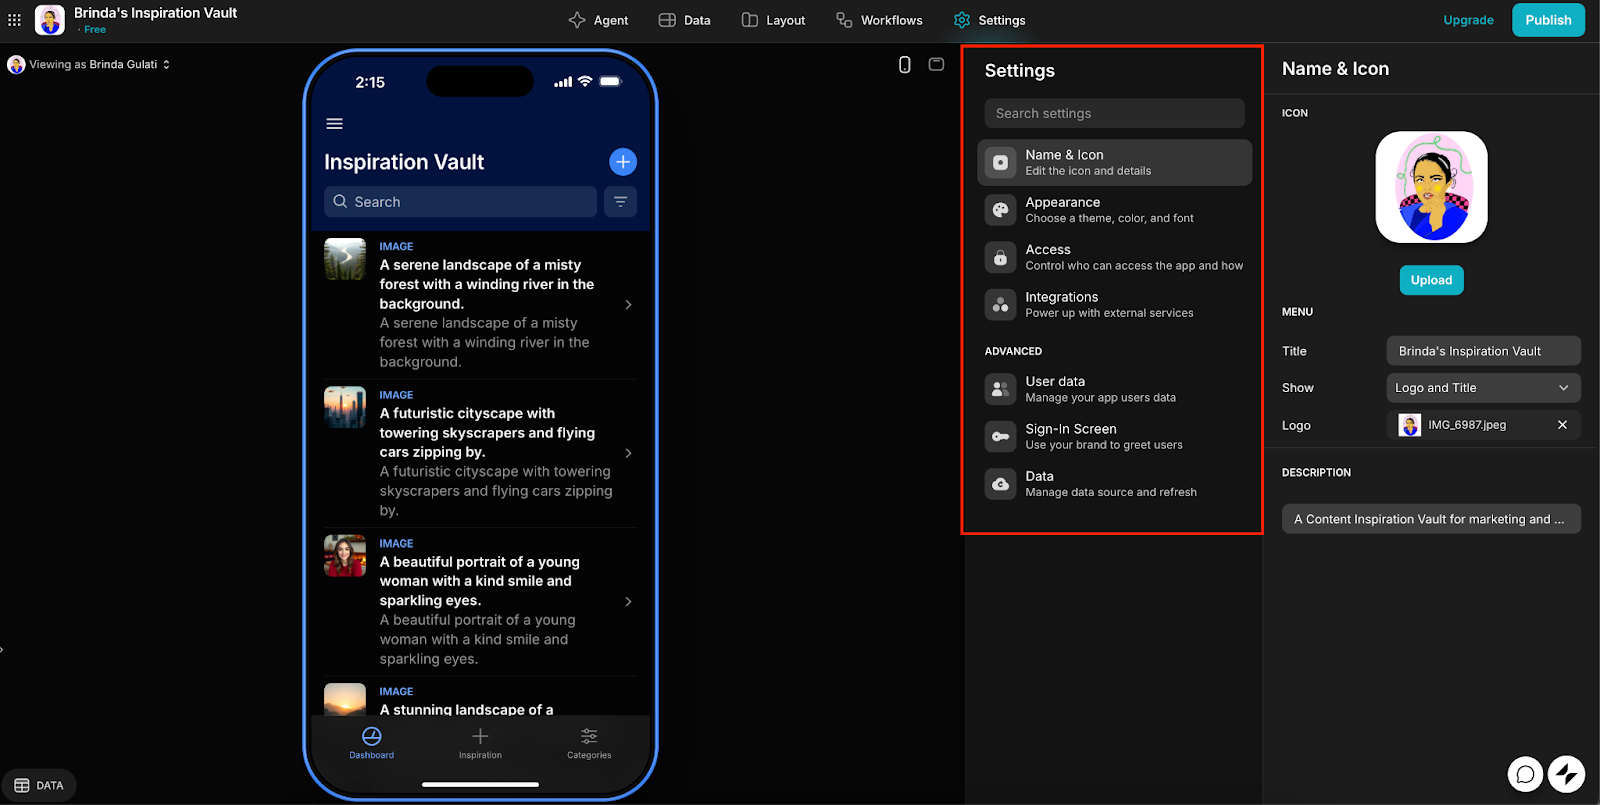
Task: Open the apps grid menu icon
Action: pyautogui.click(x=14, y=20)
